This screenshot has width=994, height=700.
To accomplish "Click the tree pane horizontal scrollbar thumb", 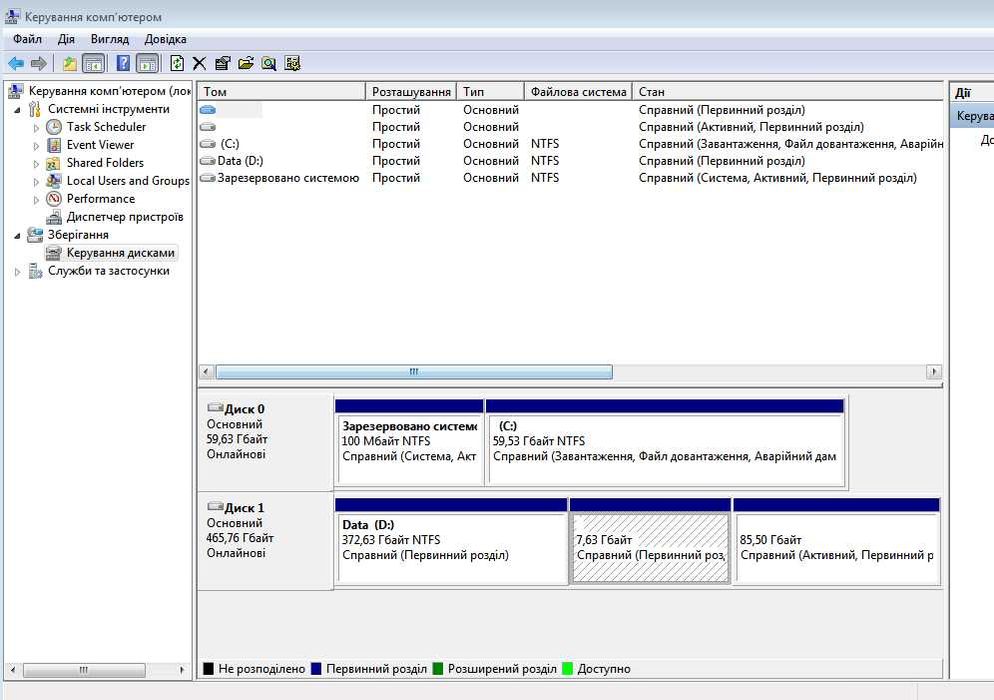I will 84,670.
